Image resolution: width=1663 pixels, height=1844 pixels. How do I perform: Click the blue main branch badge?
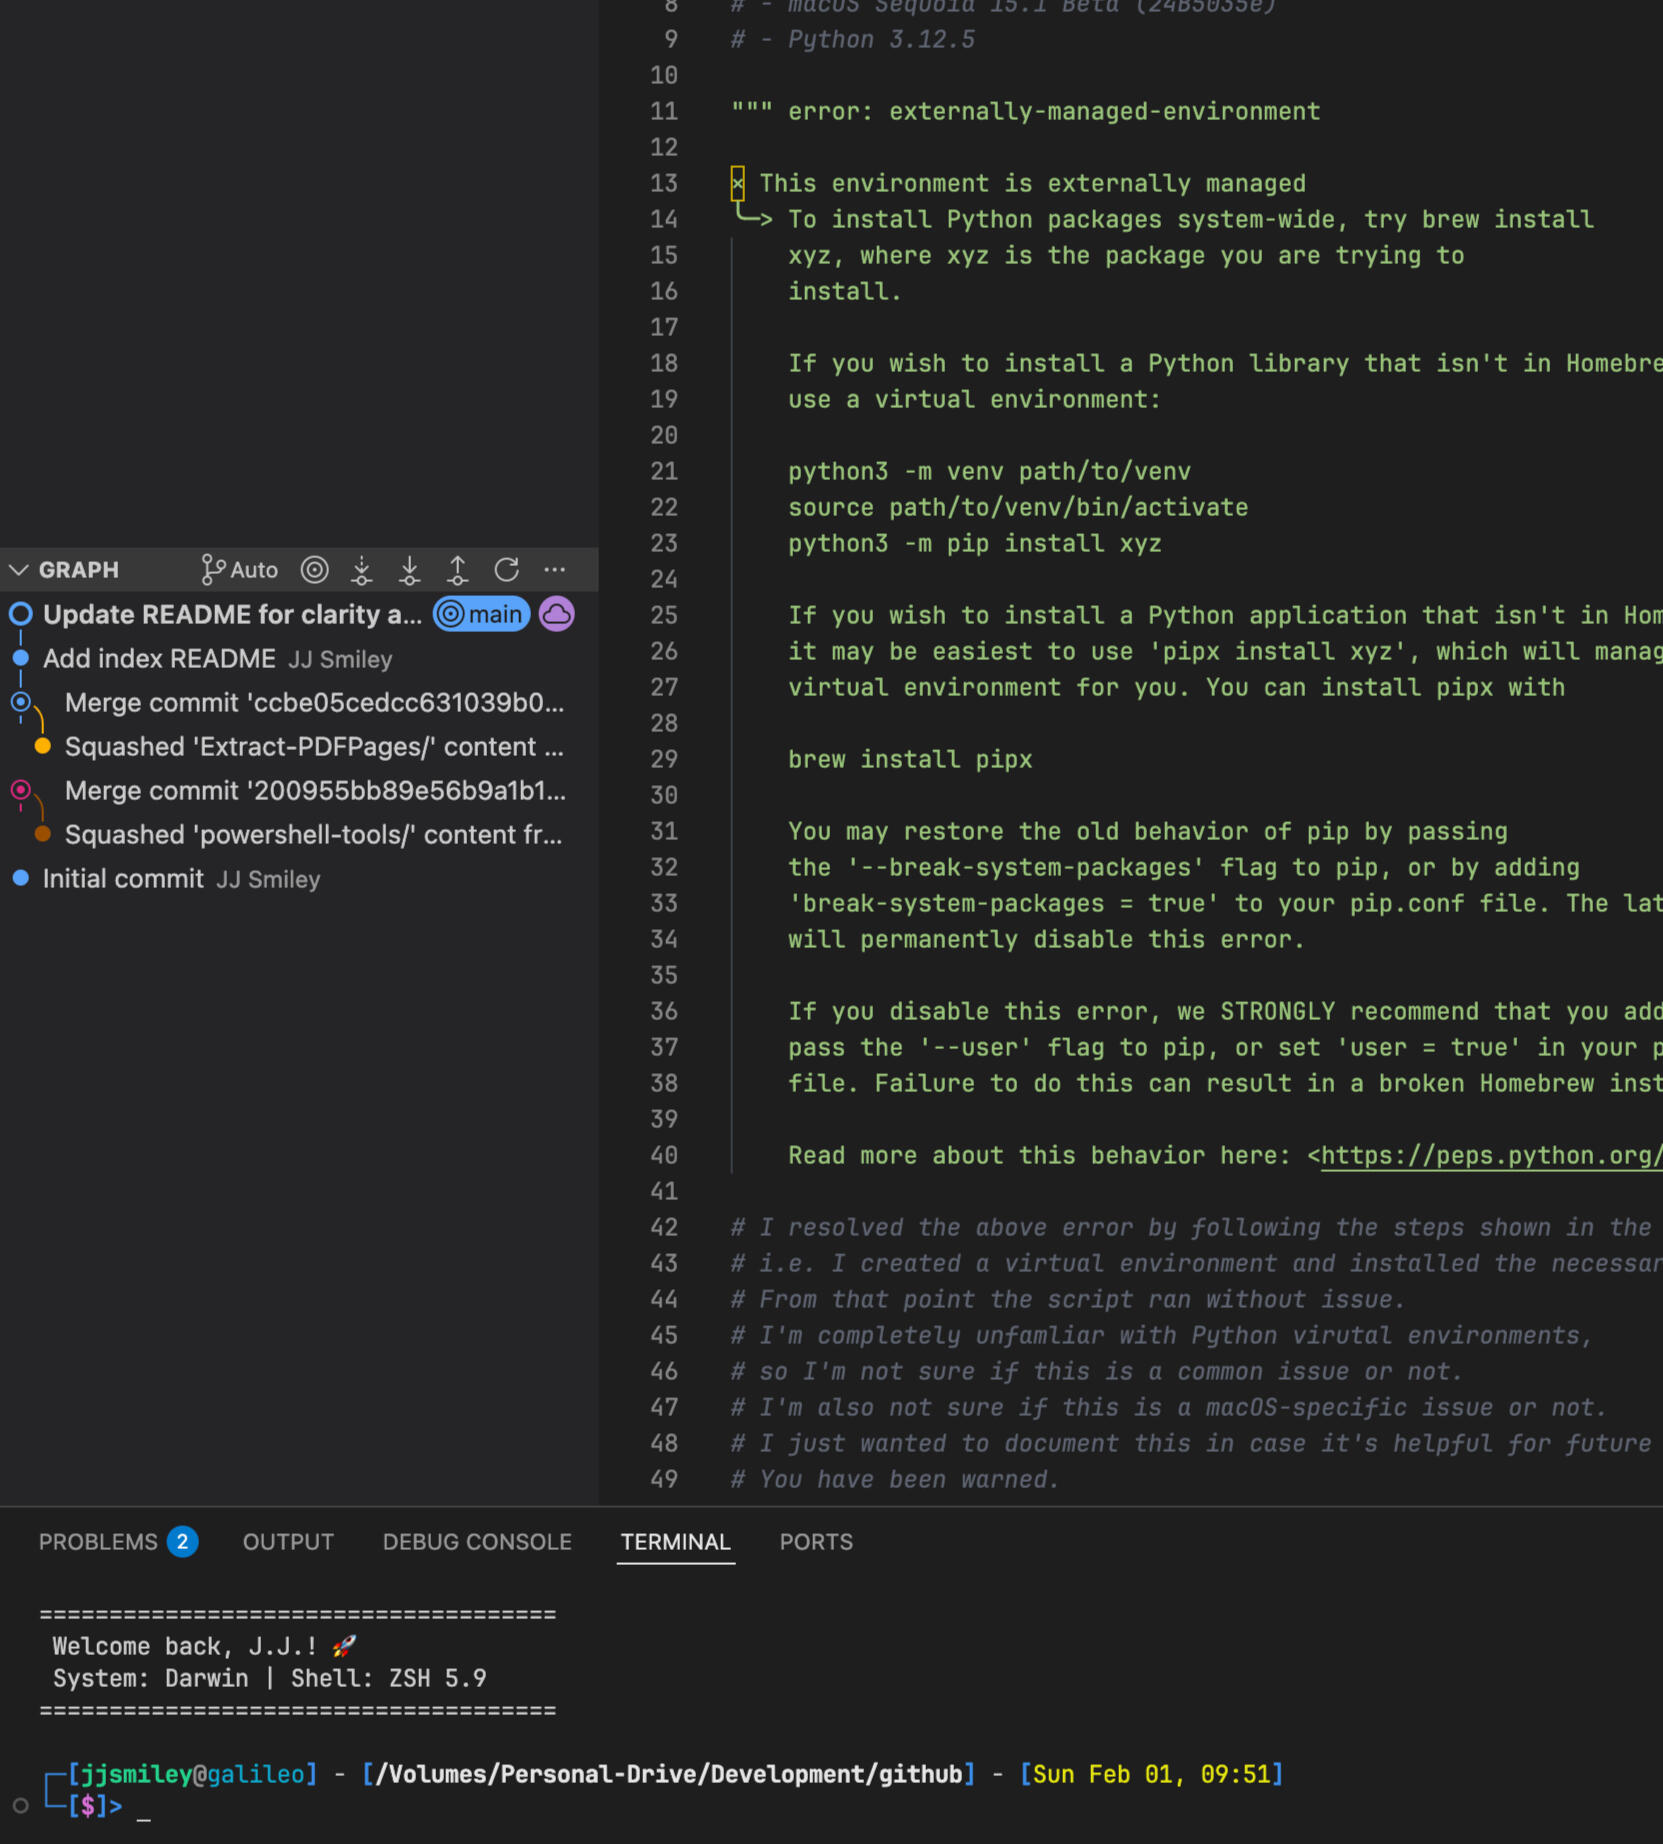tap(482, 614)
